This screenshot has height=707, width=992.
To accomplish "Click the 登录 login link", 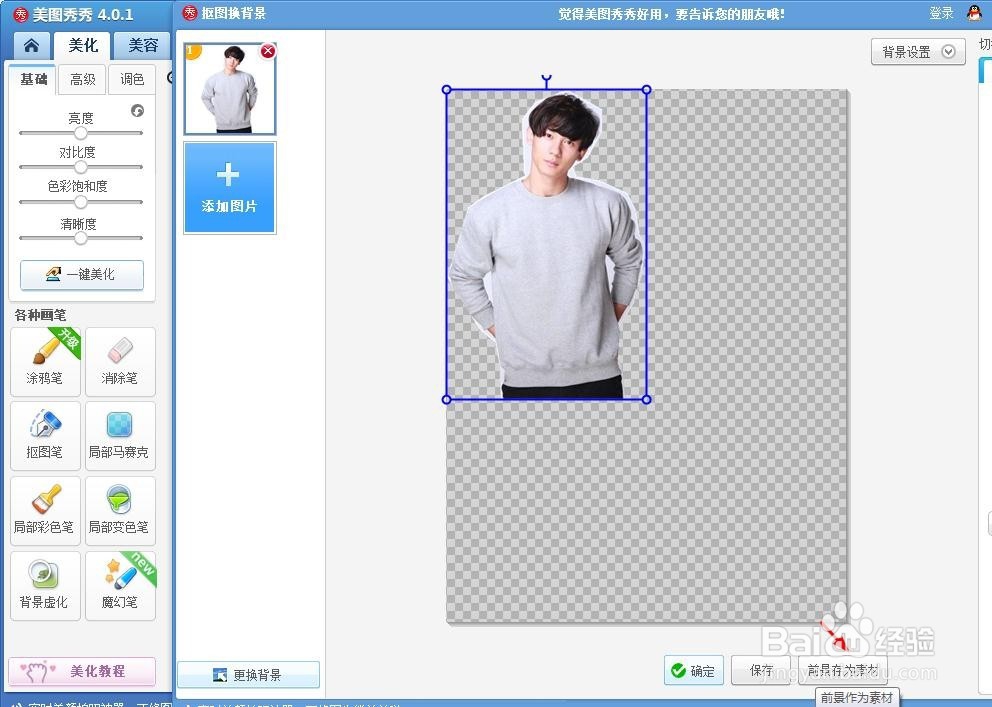I will (941, 13).
